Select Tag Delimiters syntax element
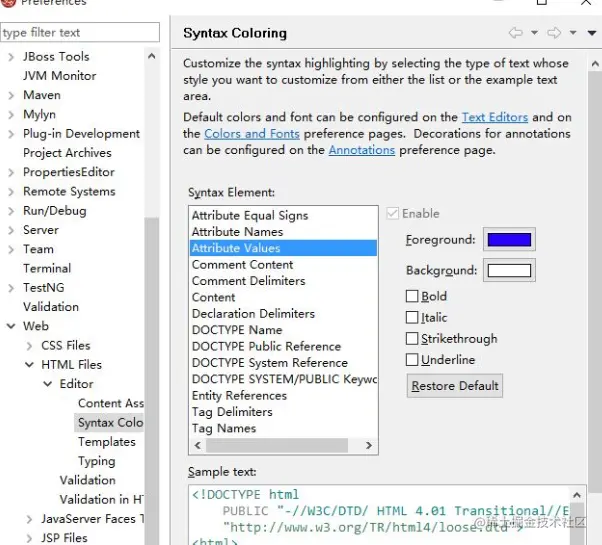This screenshot has width=602, height=545. pyautogui.click(x=283, y=412)
